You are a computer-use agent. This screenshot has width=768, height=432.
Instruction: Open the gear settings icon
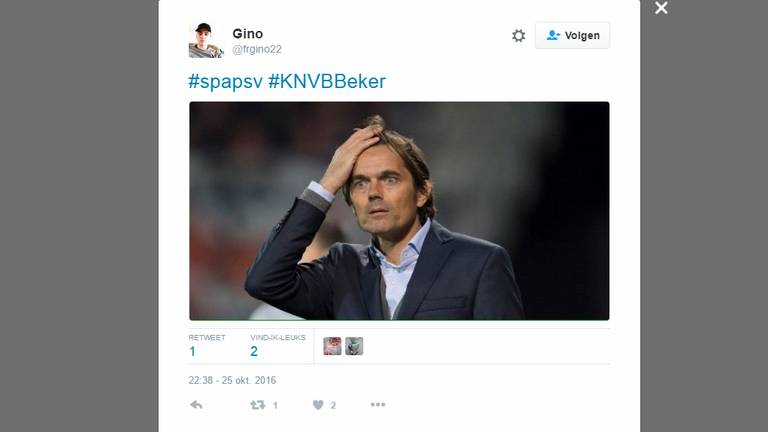[518, 36]
